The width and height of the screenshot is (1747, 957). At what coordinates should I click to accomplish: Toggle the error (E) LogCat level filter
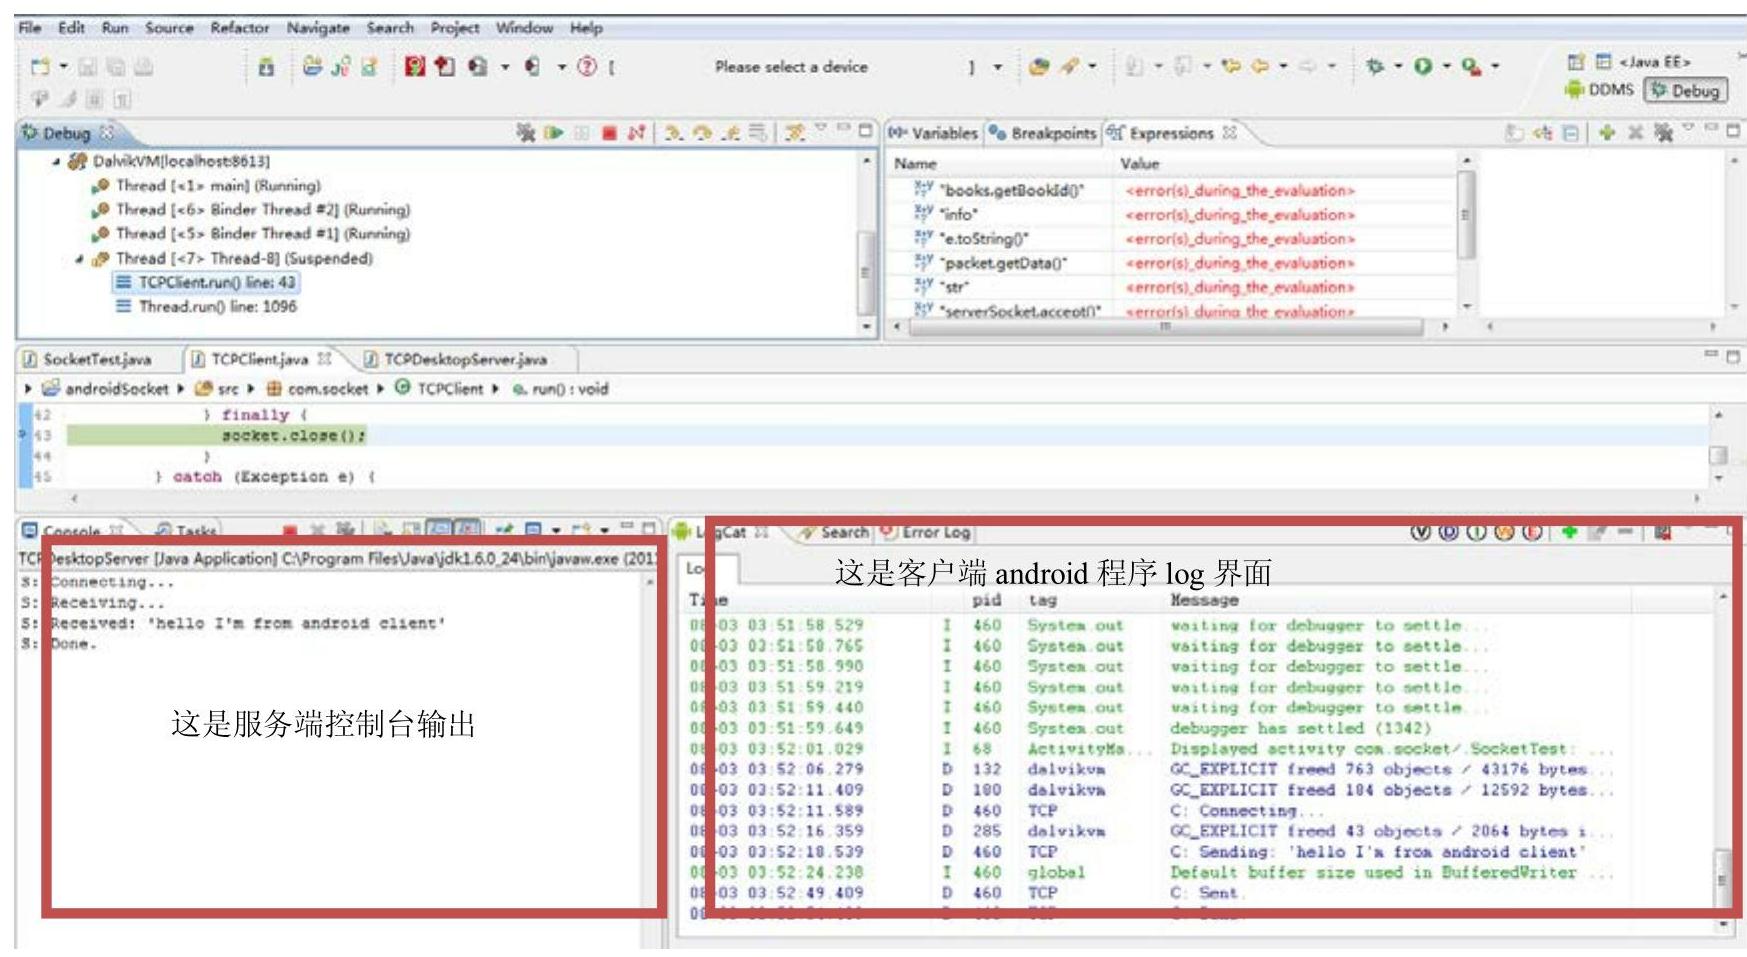point(1532,532)
